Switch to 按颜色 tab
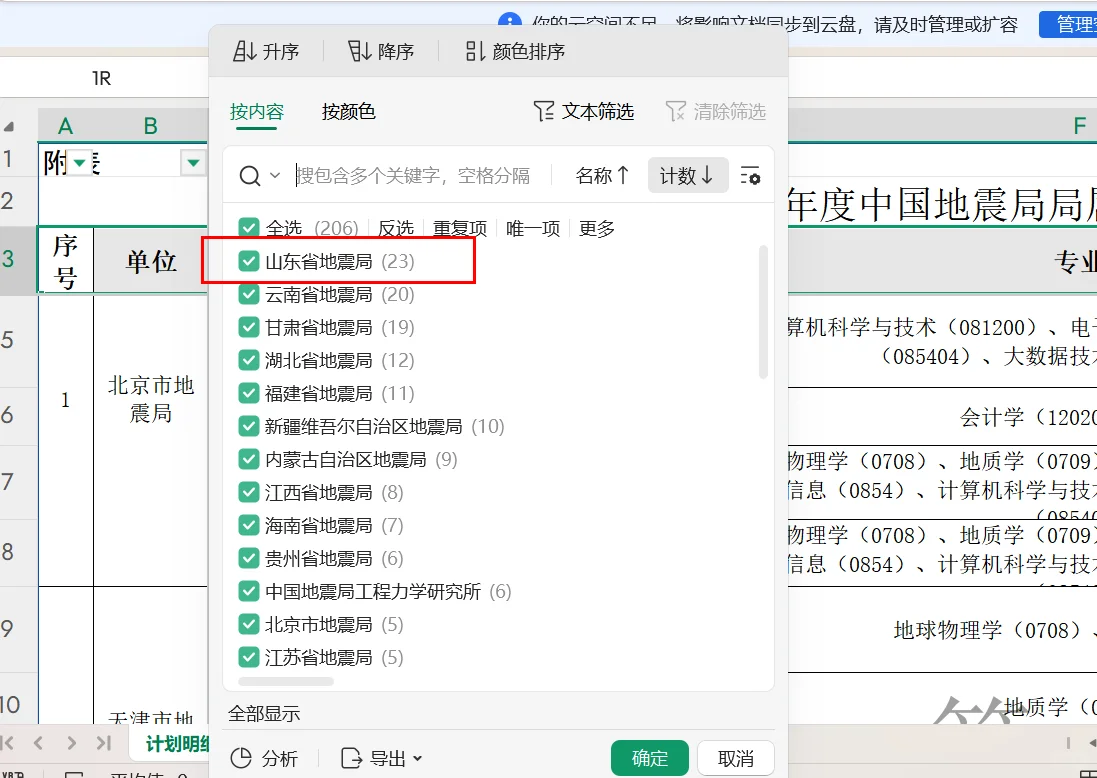1097x778 pixels. coord(348,111)
